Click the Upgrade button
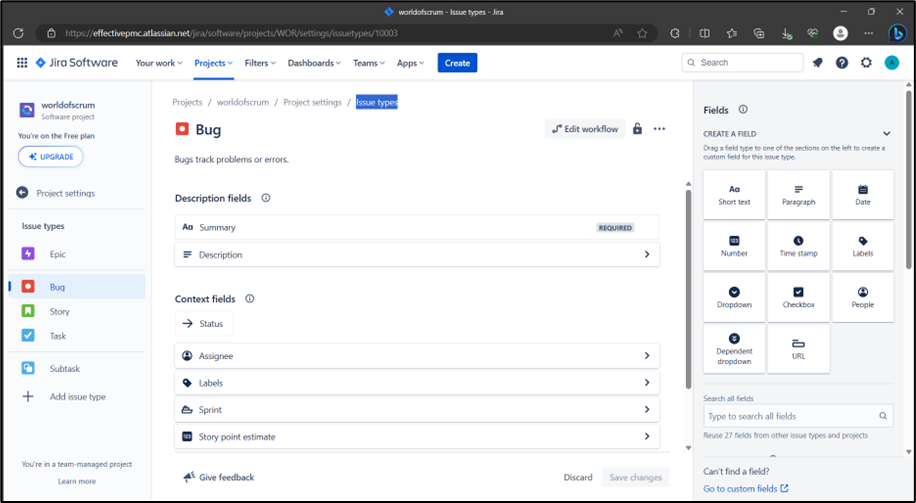 [x=51, y=157]
